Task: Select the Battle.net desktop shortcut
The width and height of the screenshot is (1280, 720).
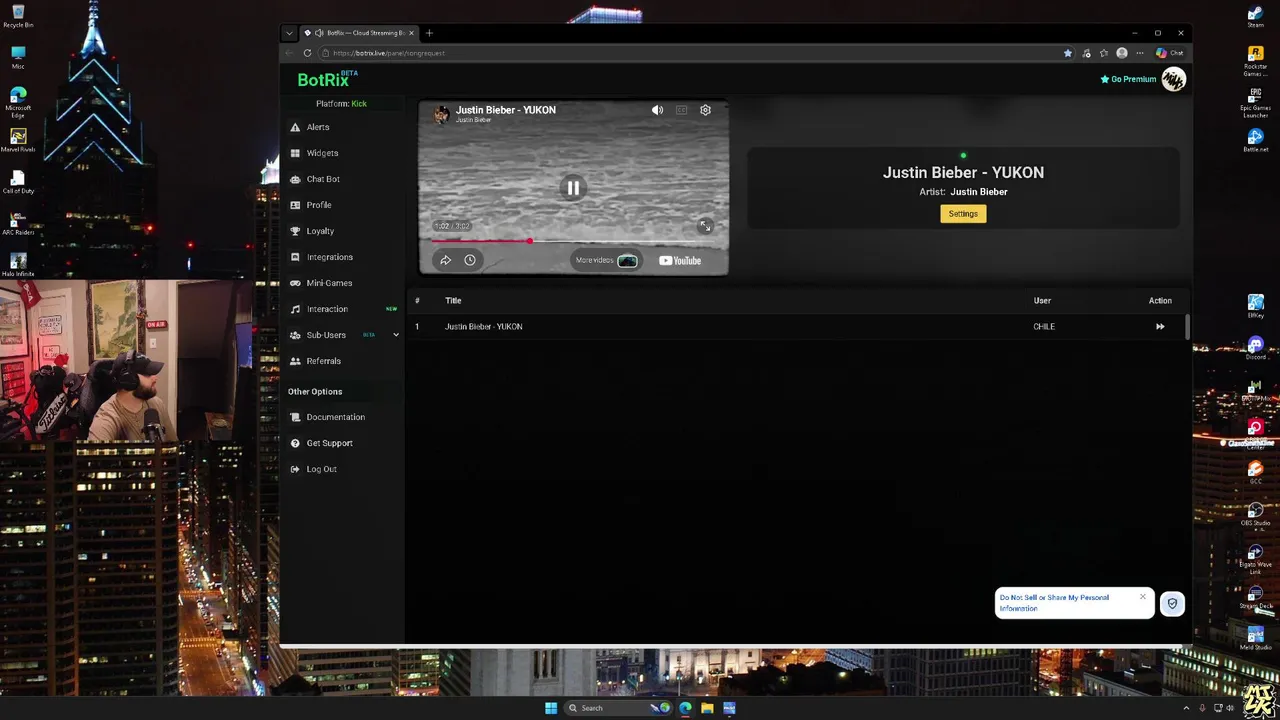Action: click(1255, 140)
